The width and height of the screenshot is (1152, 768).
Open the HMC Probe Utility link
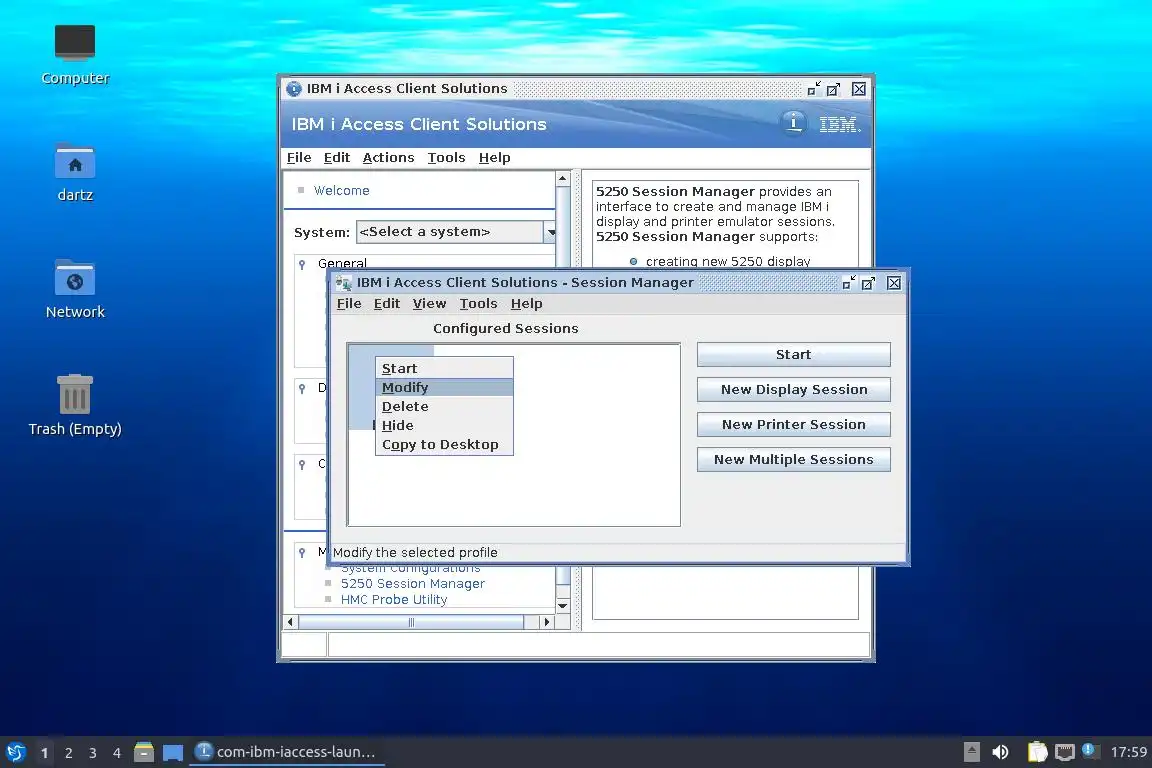pos(394,600)
